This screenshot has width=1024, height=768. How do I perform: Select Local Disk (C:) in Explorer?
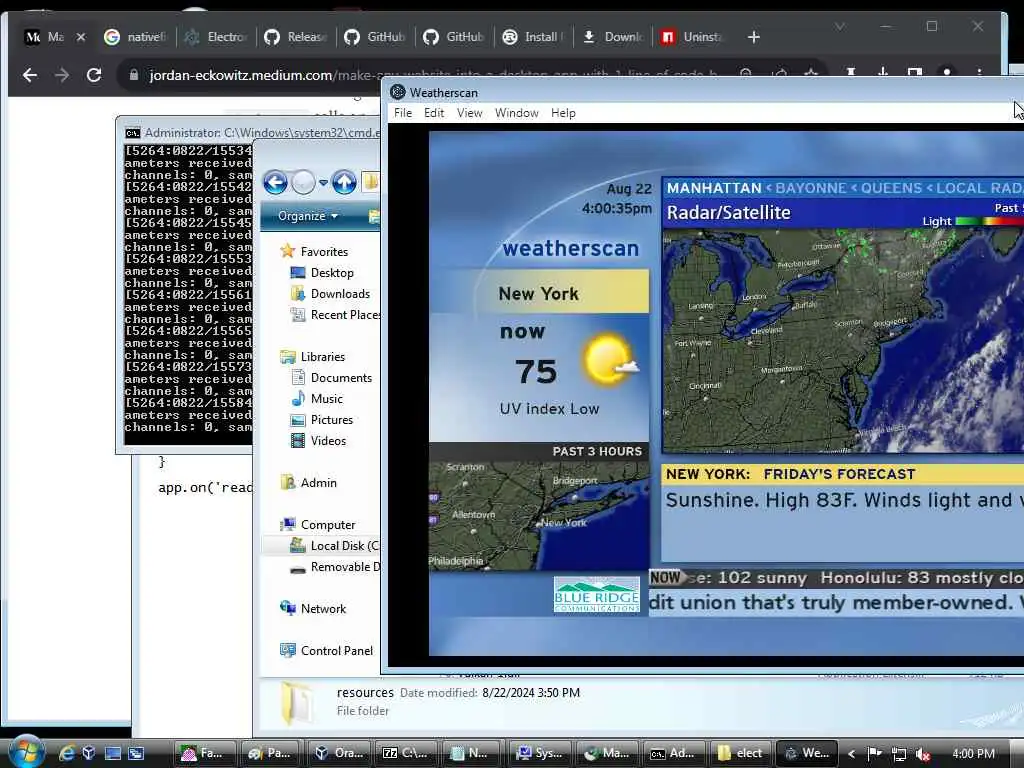(334, 545)
